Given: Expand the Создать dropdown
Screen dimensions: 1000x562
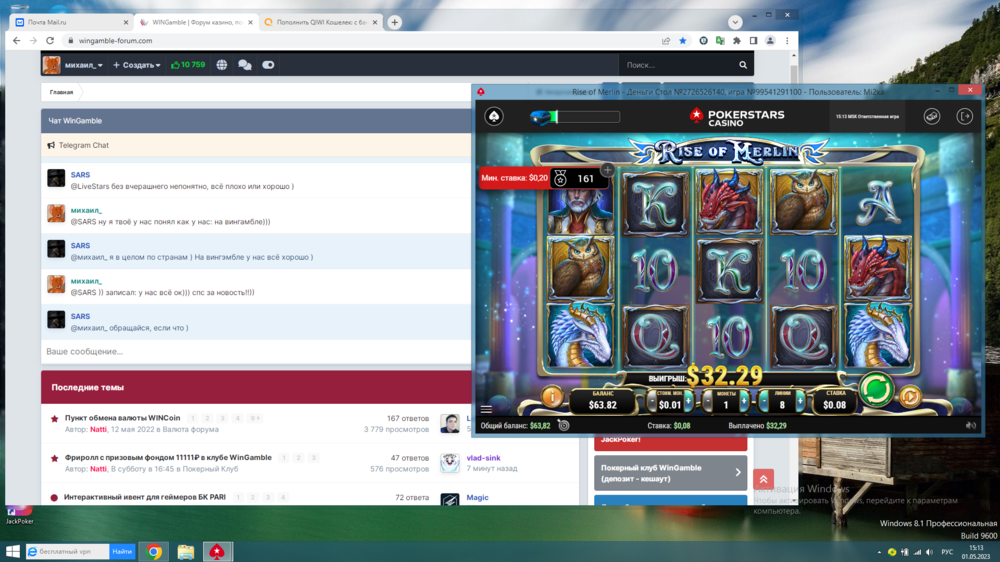Looking at the screenshot, I should 137,65.
